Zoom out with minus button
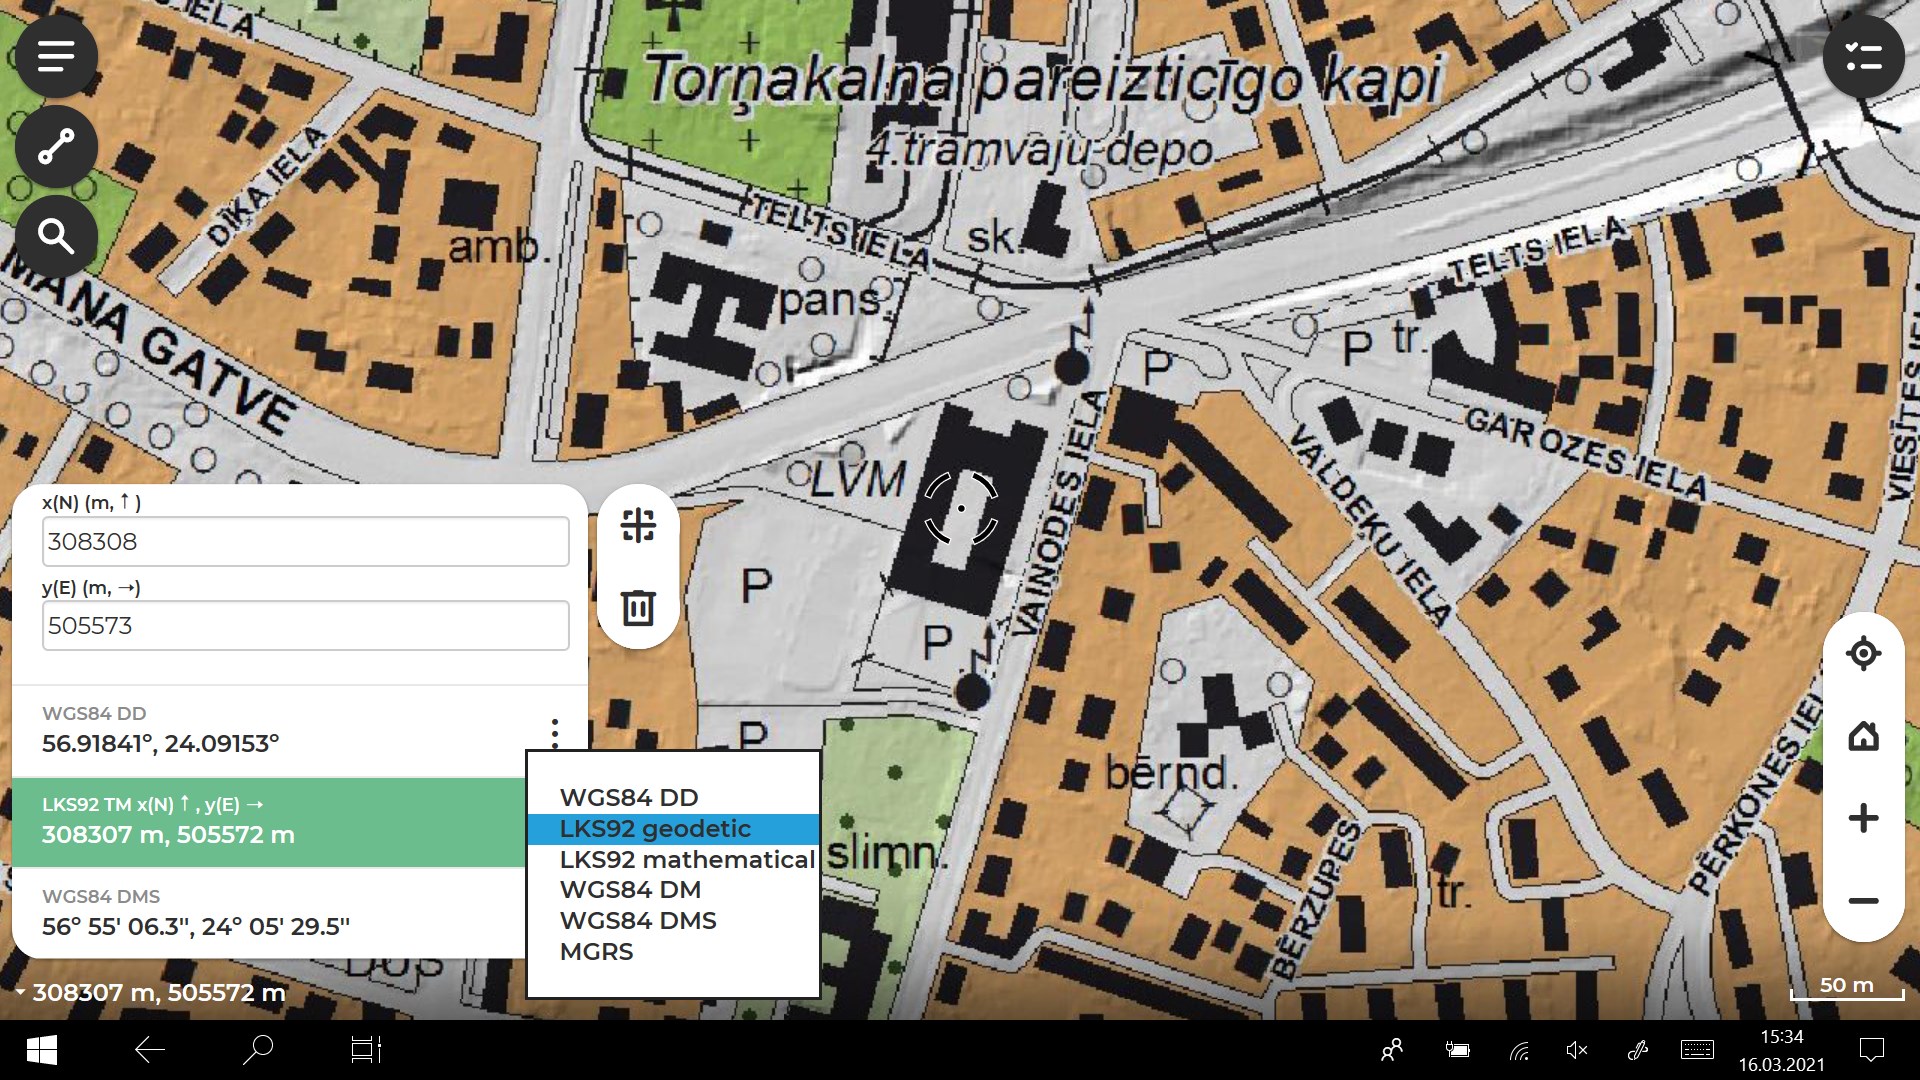Screen dimensions: 1920x1080 (1863, 901)
